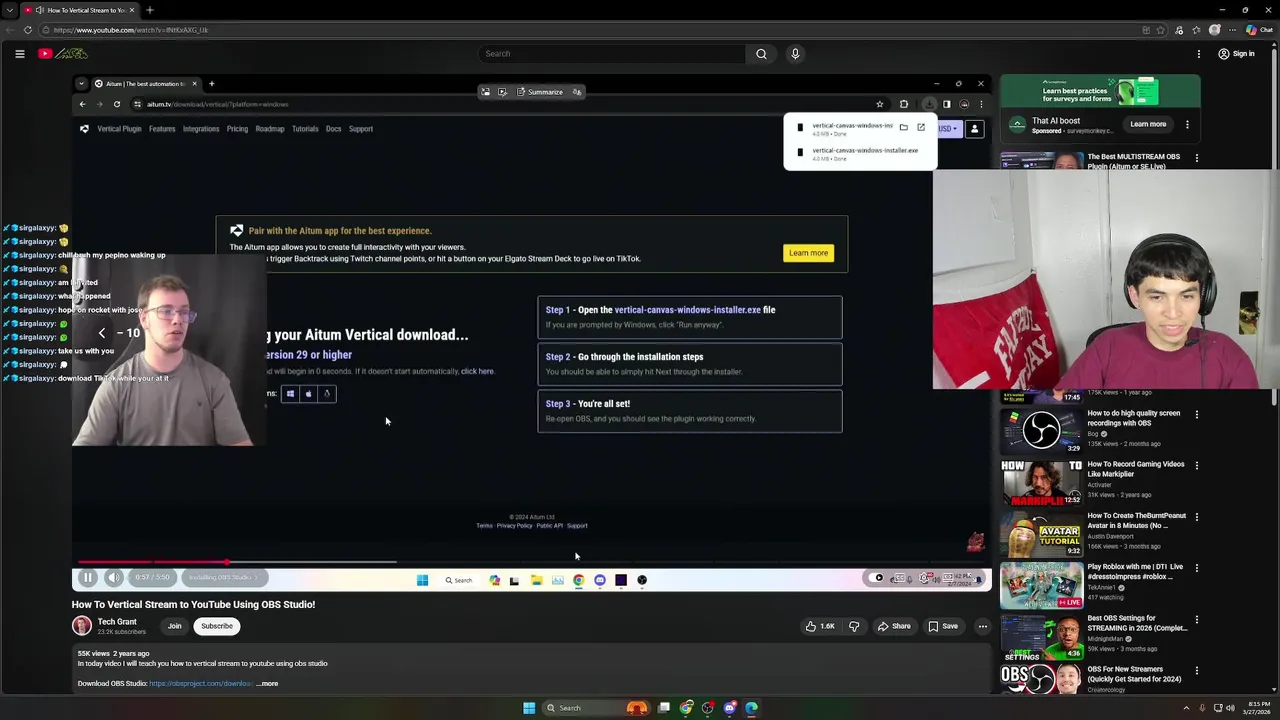This screenshot has width=1280, height=720.
Task: Select the How To Vertical Stream browser tab
Action: pos(80,10)
